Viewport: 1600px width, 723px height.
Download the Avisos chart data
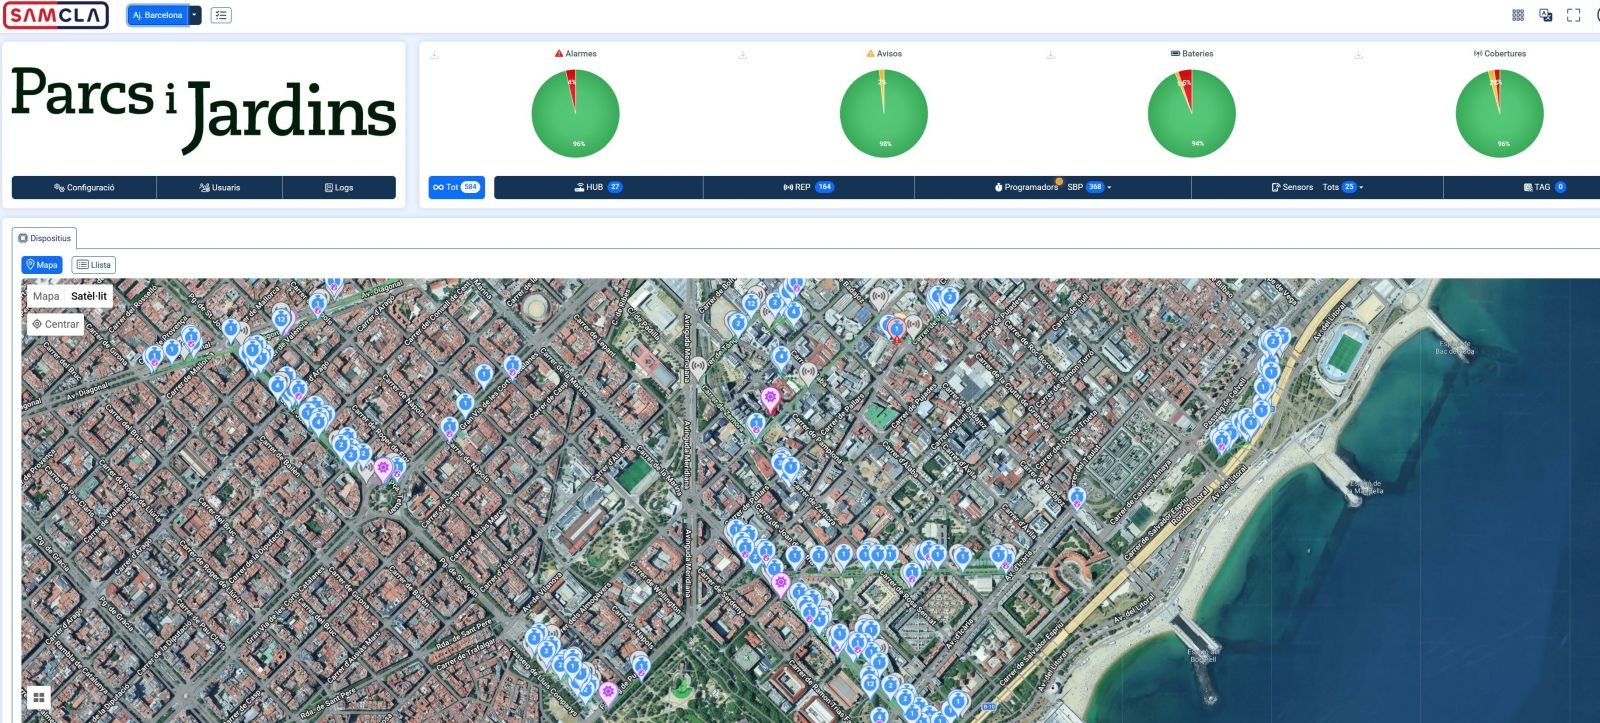[742, 55]
